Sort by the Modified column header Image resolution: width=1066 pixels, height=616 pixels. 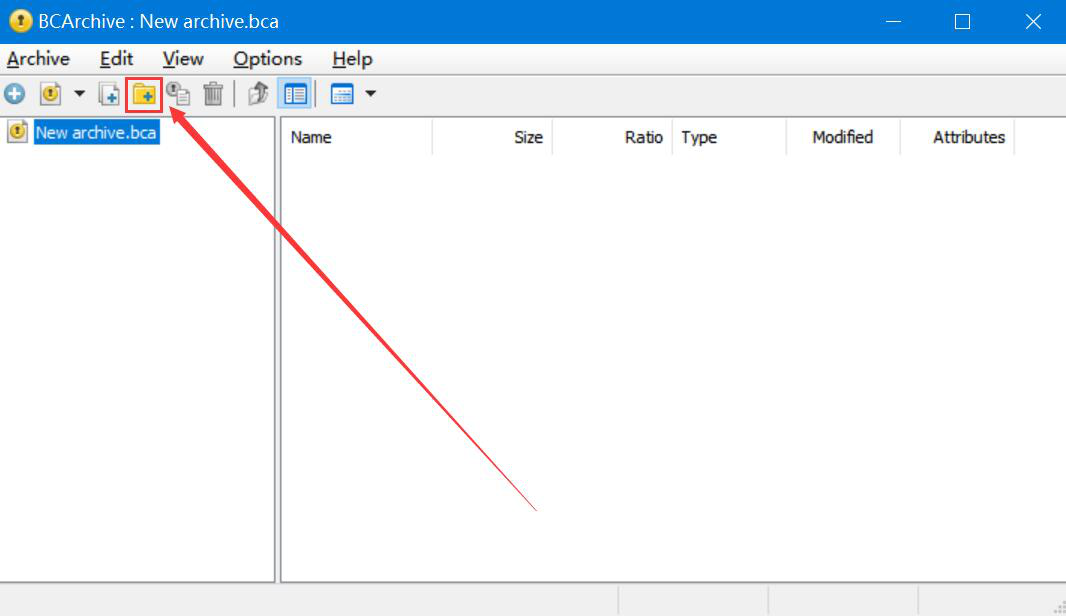tap(843, 137)
